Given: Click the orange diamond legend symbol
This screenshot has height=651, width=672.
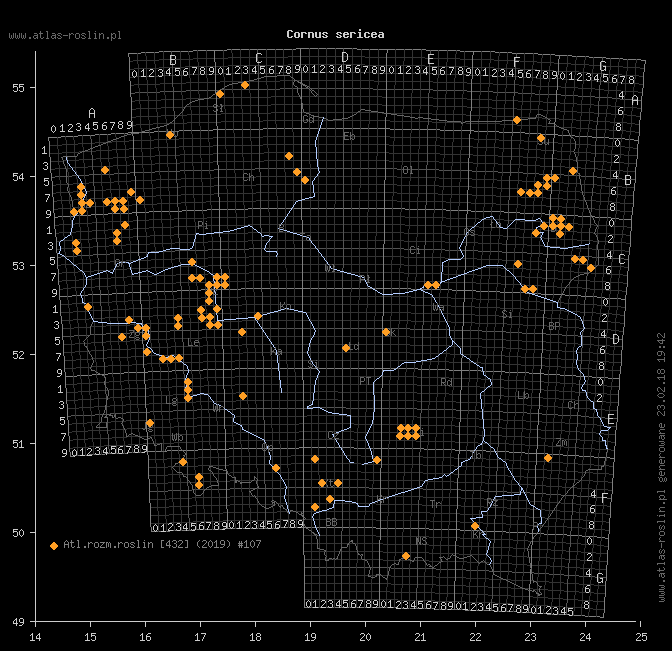Looking at the screenshot, I should click(54, 546).
